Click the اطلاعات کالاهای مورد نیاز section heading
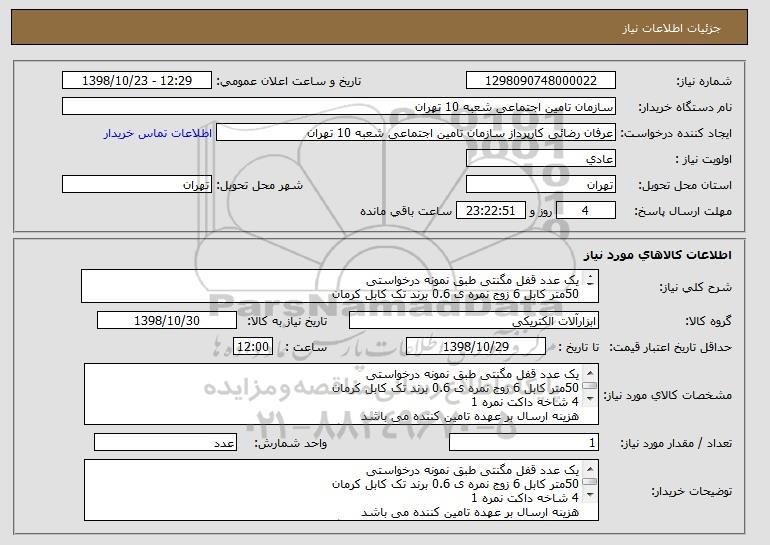The width and height of the screenshot is (770, 545). click(x=658, y=255)
